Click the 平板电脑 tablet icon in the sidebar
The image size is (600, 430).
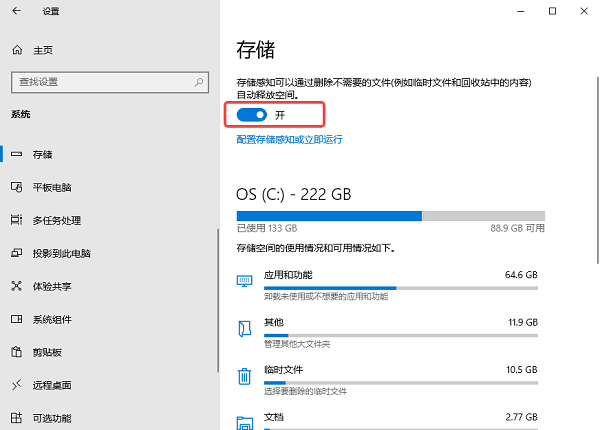[17, 187]
